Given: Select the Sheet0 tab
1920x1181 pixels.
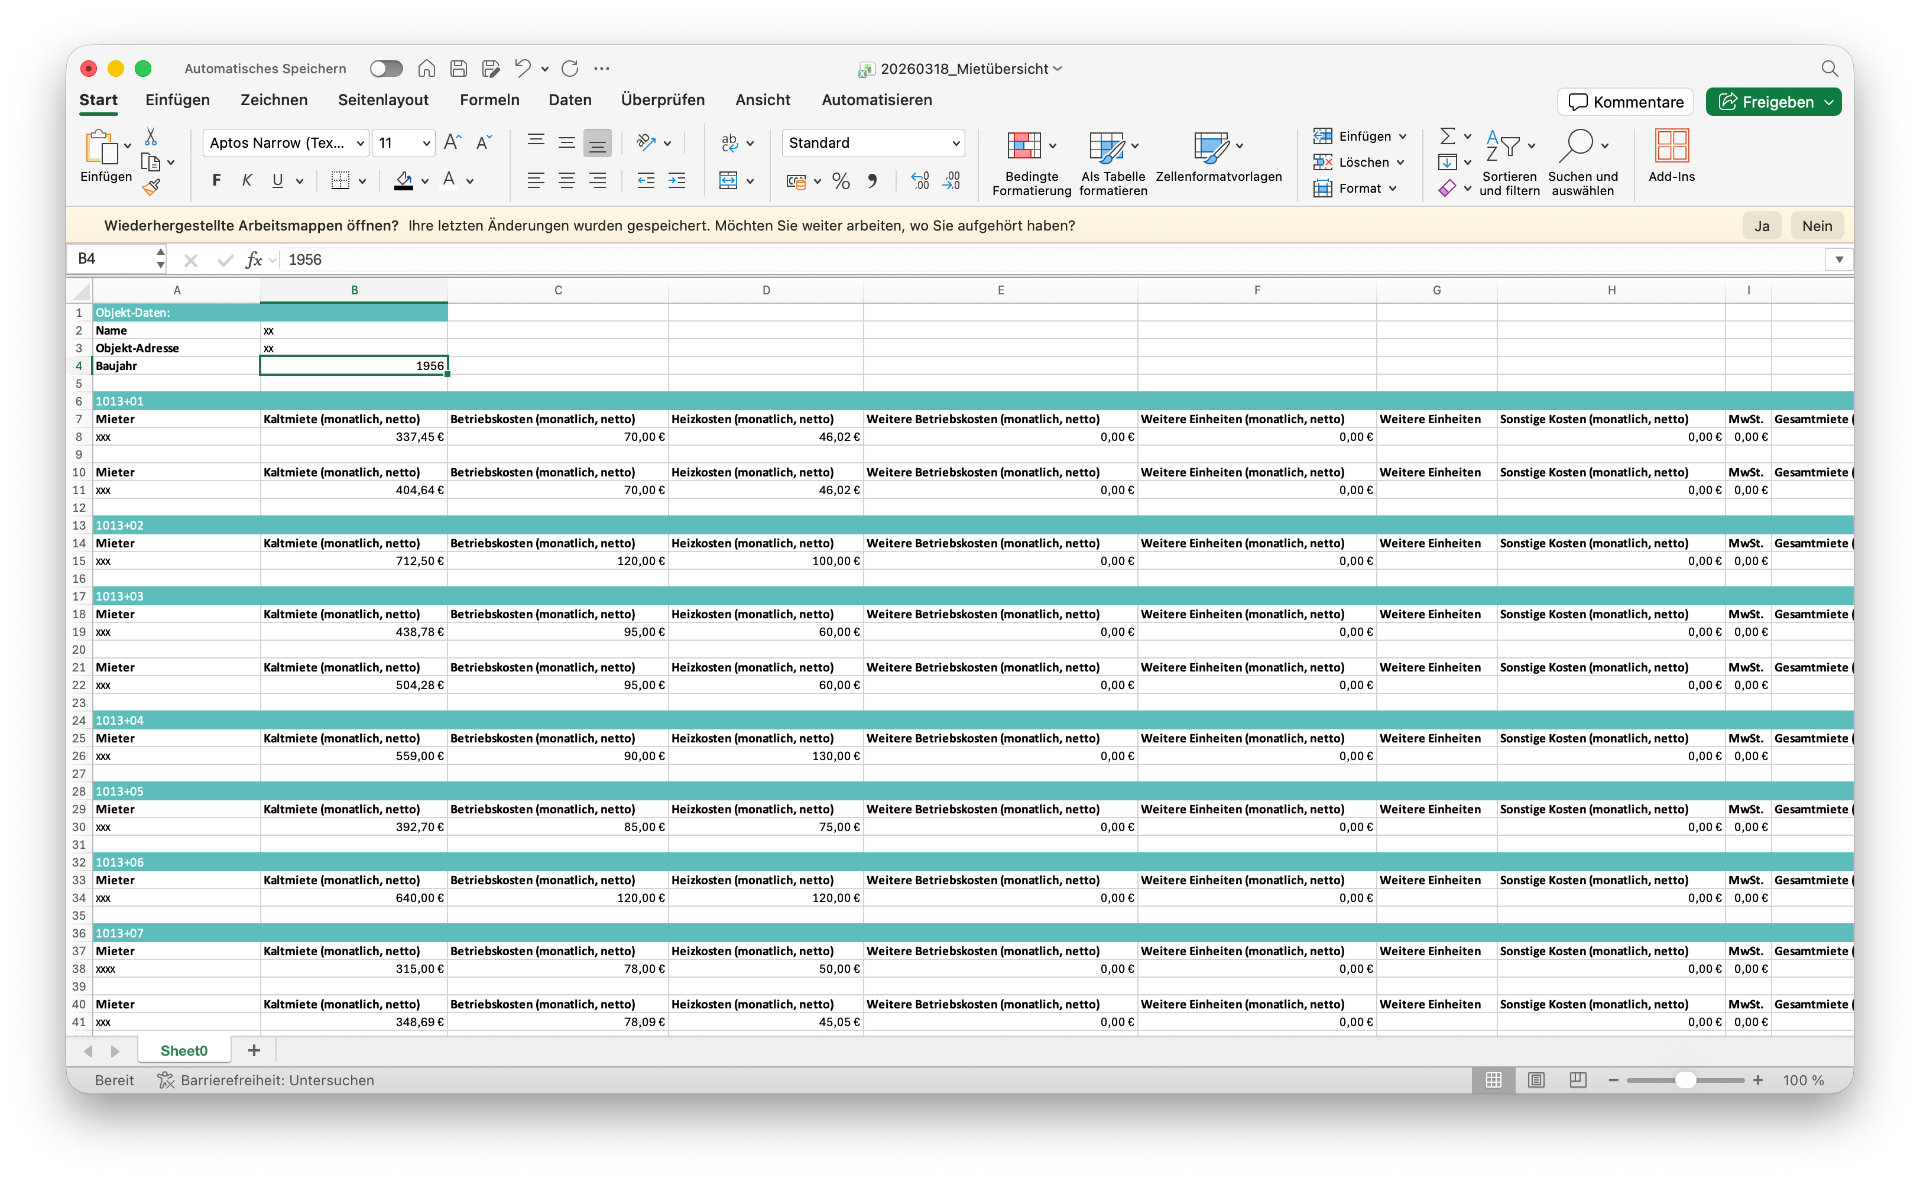Looking at the screenshot, I should [x=184, y=1050].
